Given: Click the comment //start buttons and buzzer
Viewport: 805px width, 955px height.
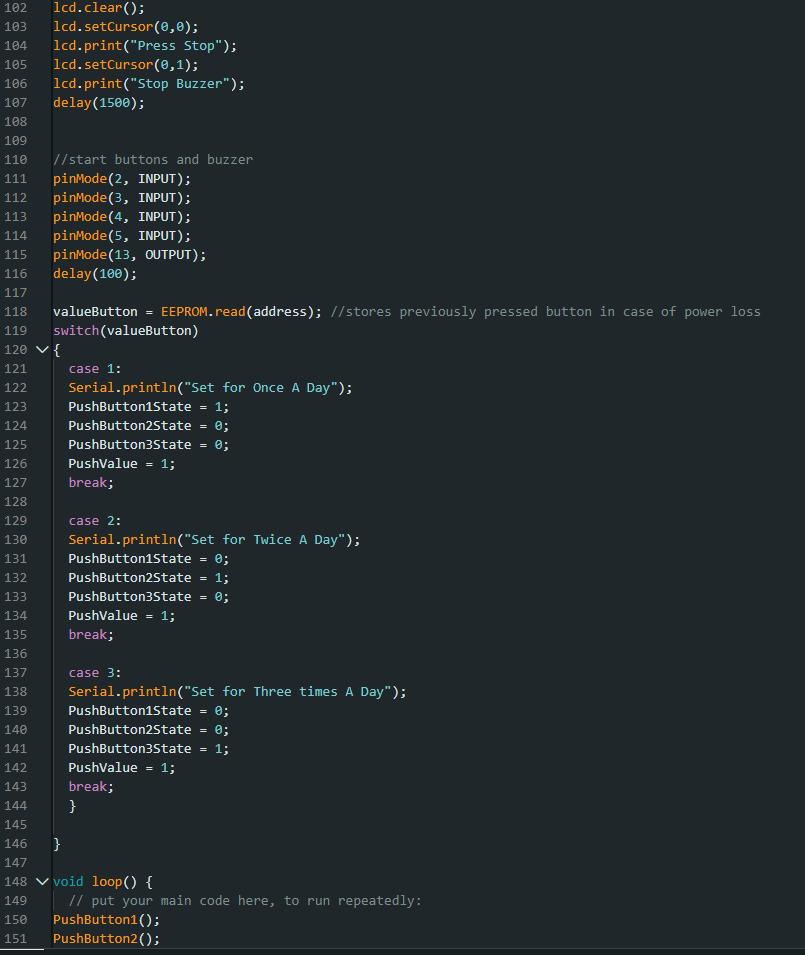Looking at the screenshot, I should [153, 160].
